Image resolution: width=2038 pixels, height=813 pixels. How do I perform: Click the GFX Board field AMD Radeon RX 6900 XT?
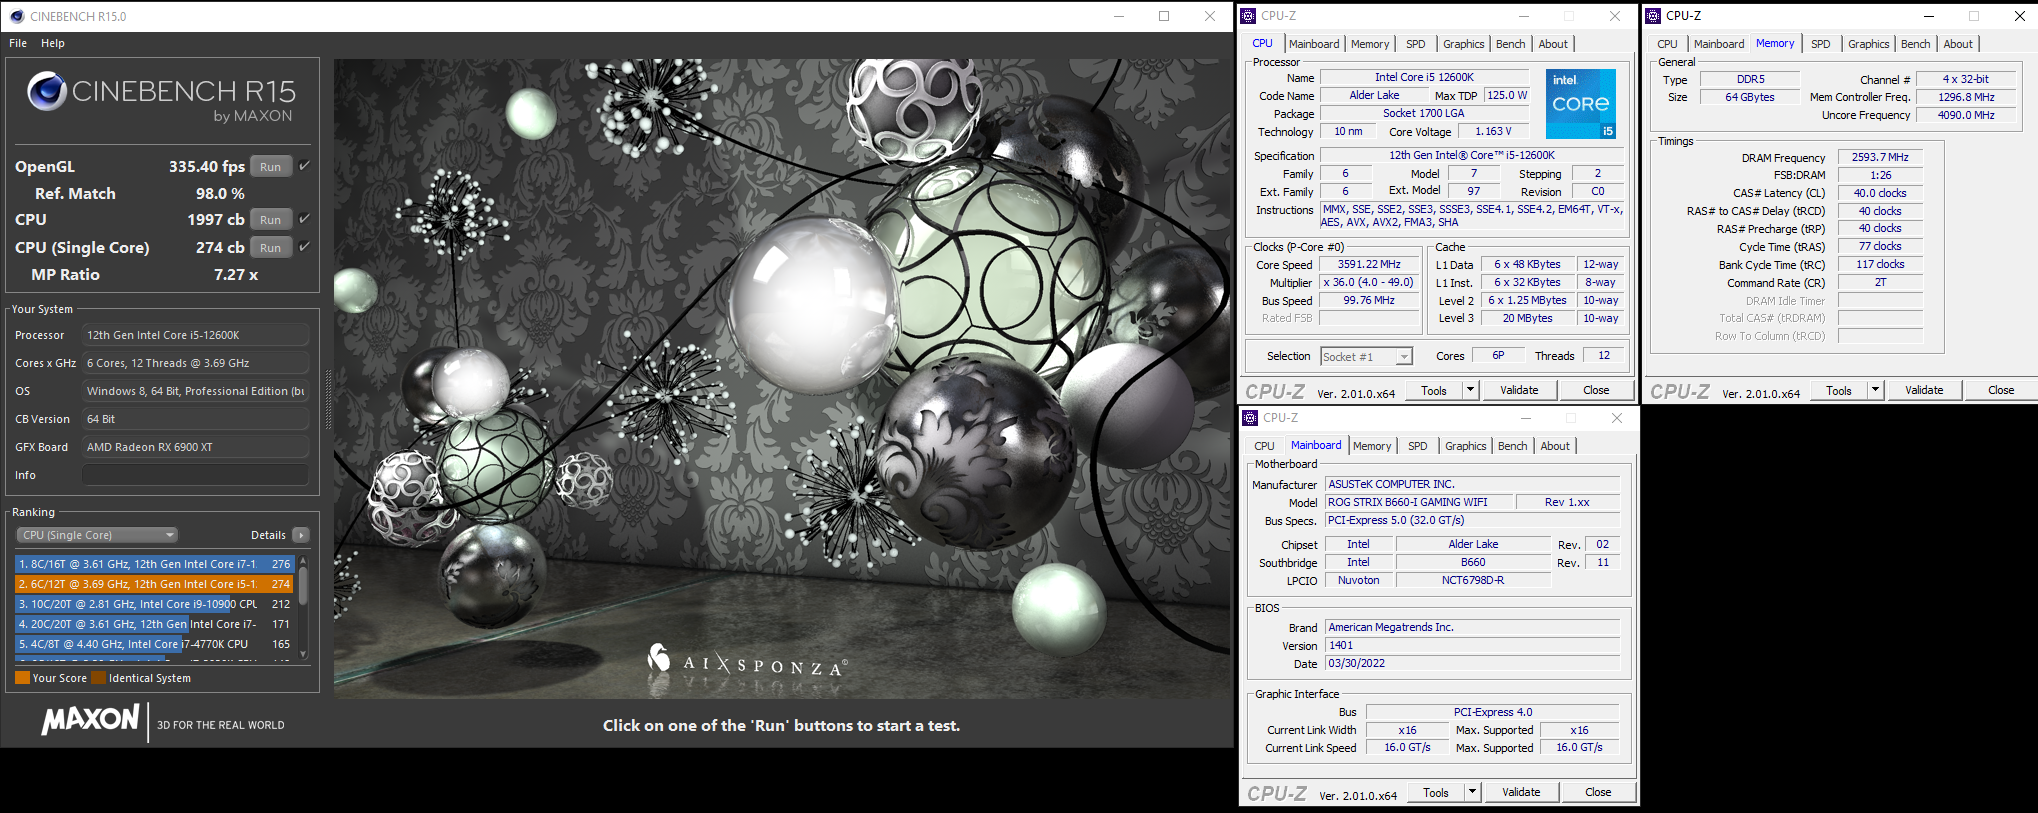point(195,447)
